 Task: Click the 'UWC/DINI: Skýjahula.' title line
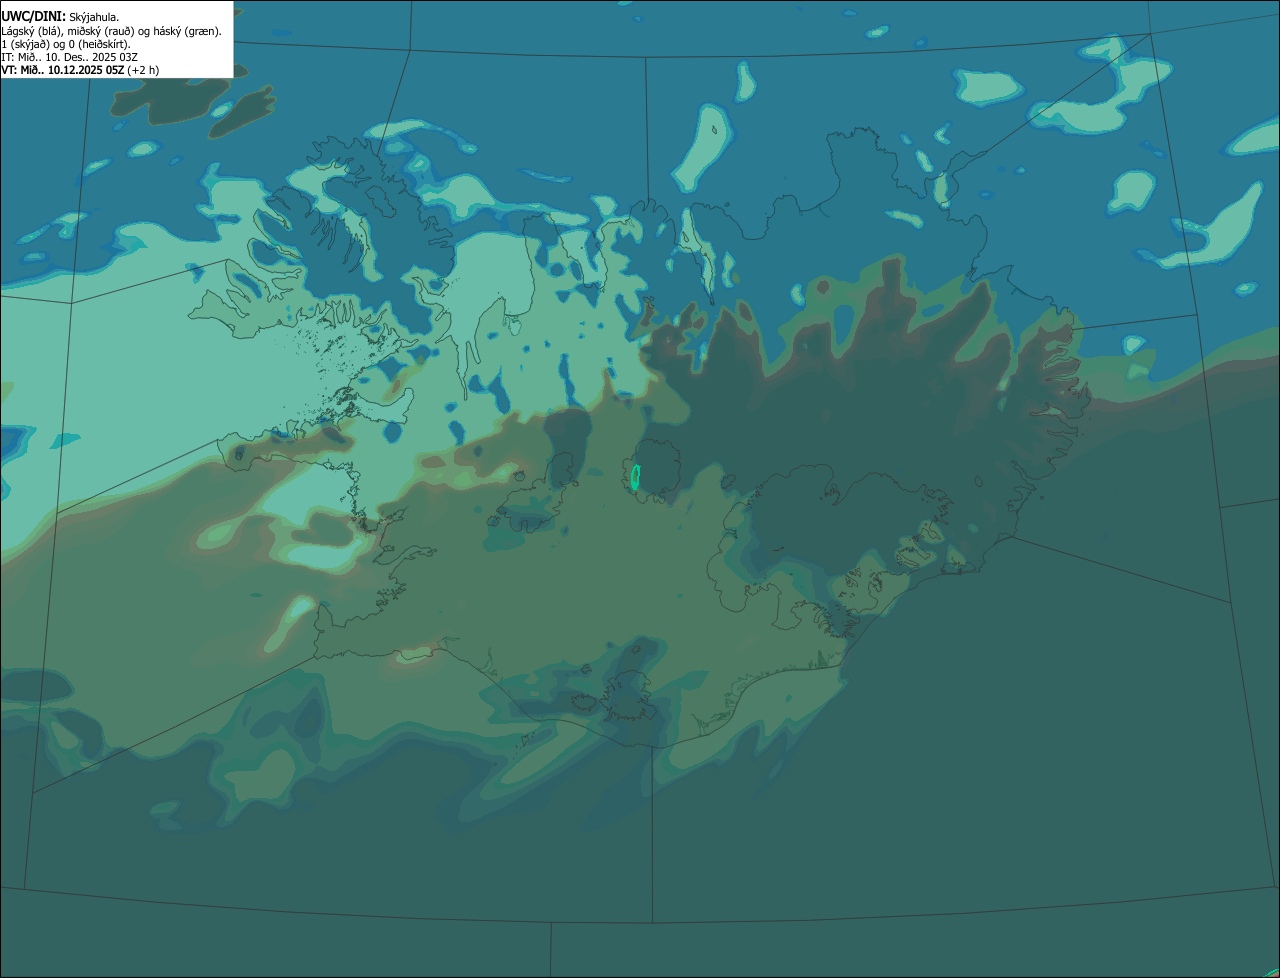(x=60, y=16)
